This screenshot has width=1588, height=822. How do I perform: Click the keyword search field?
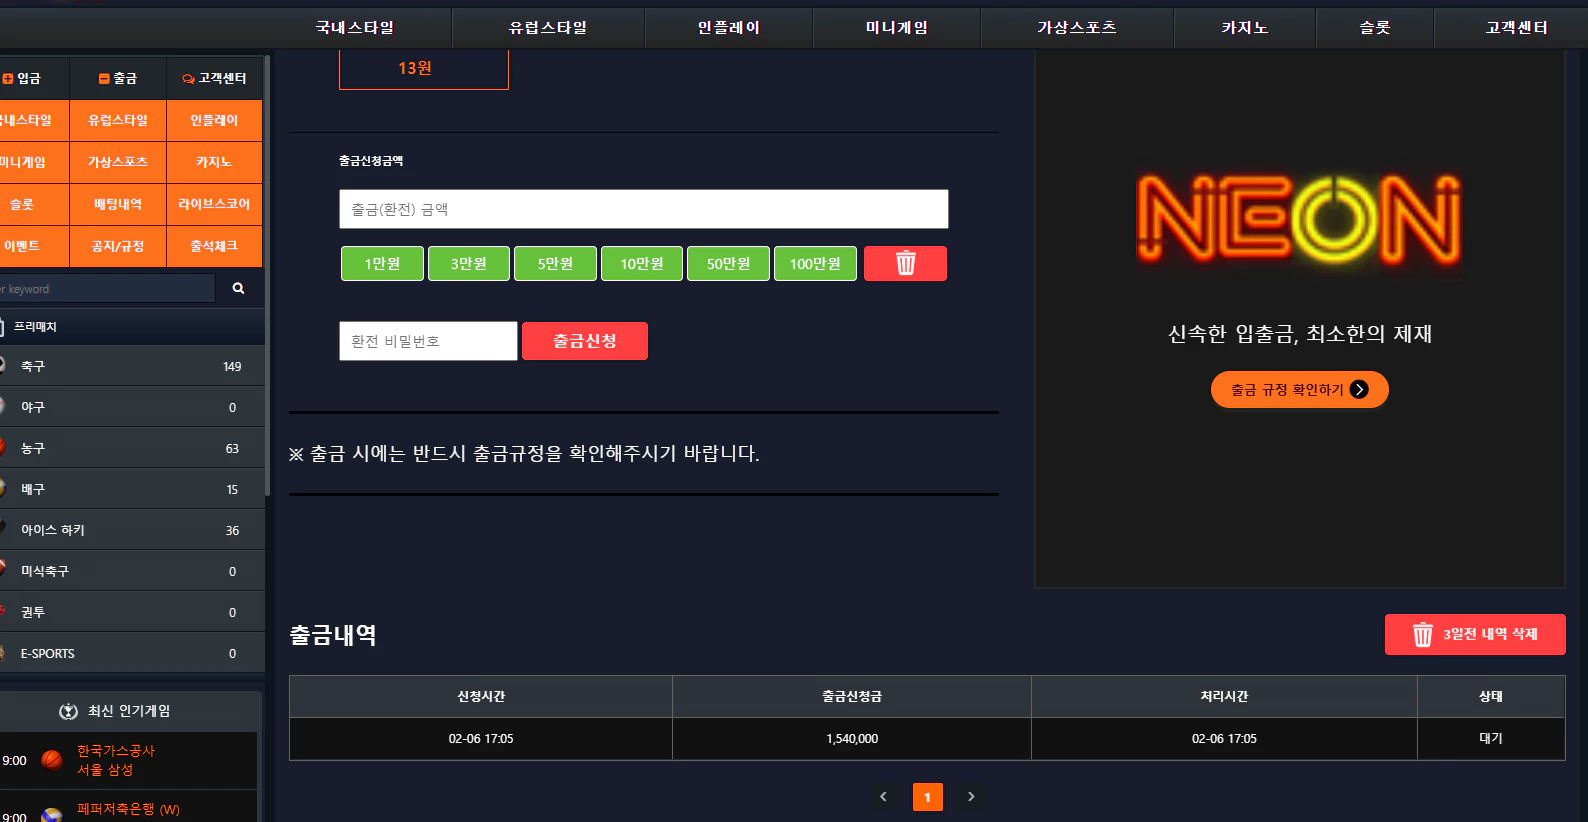pos(106,289)
